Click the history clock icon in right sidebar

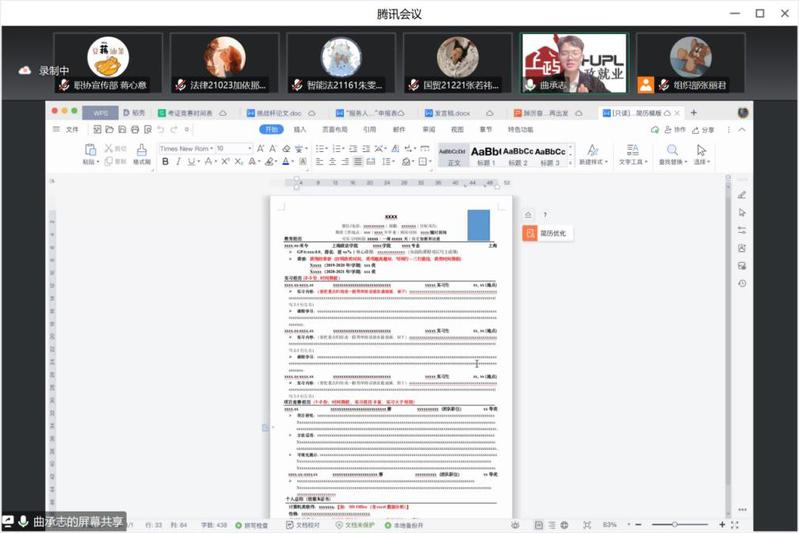click(741, 283)
